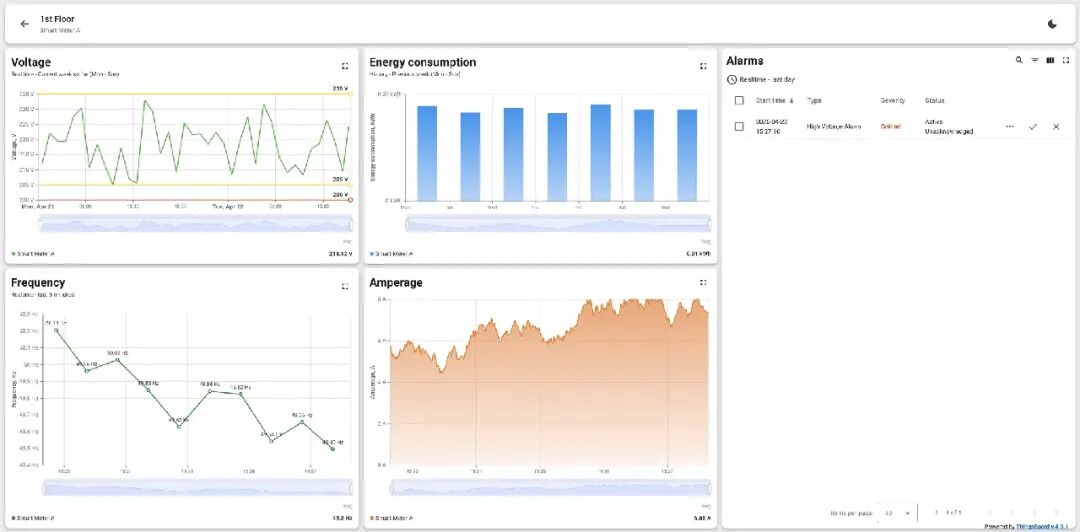Viewport: 1080px width, 532px height.
Task: Expand the Frequency widget to fullscreen
Action: [345, 286]
